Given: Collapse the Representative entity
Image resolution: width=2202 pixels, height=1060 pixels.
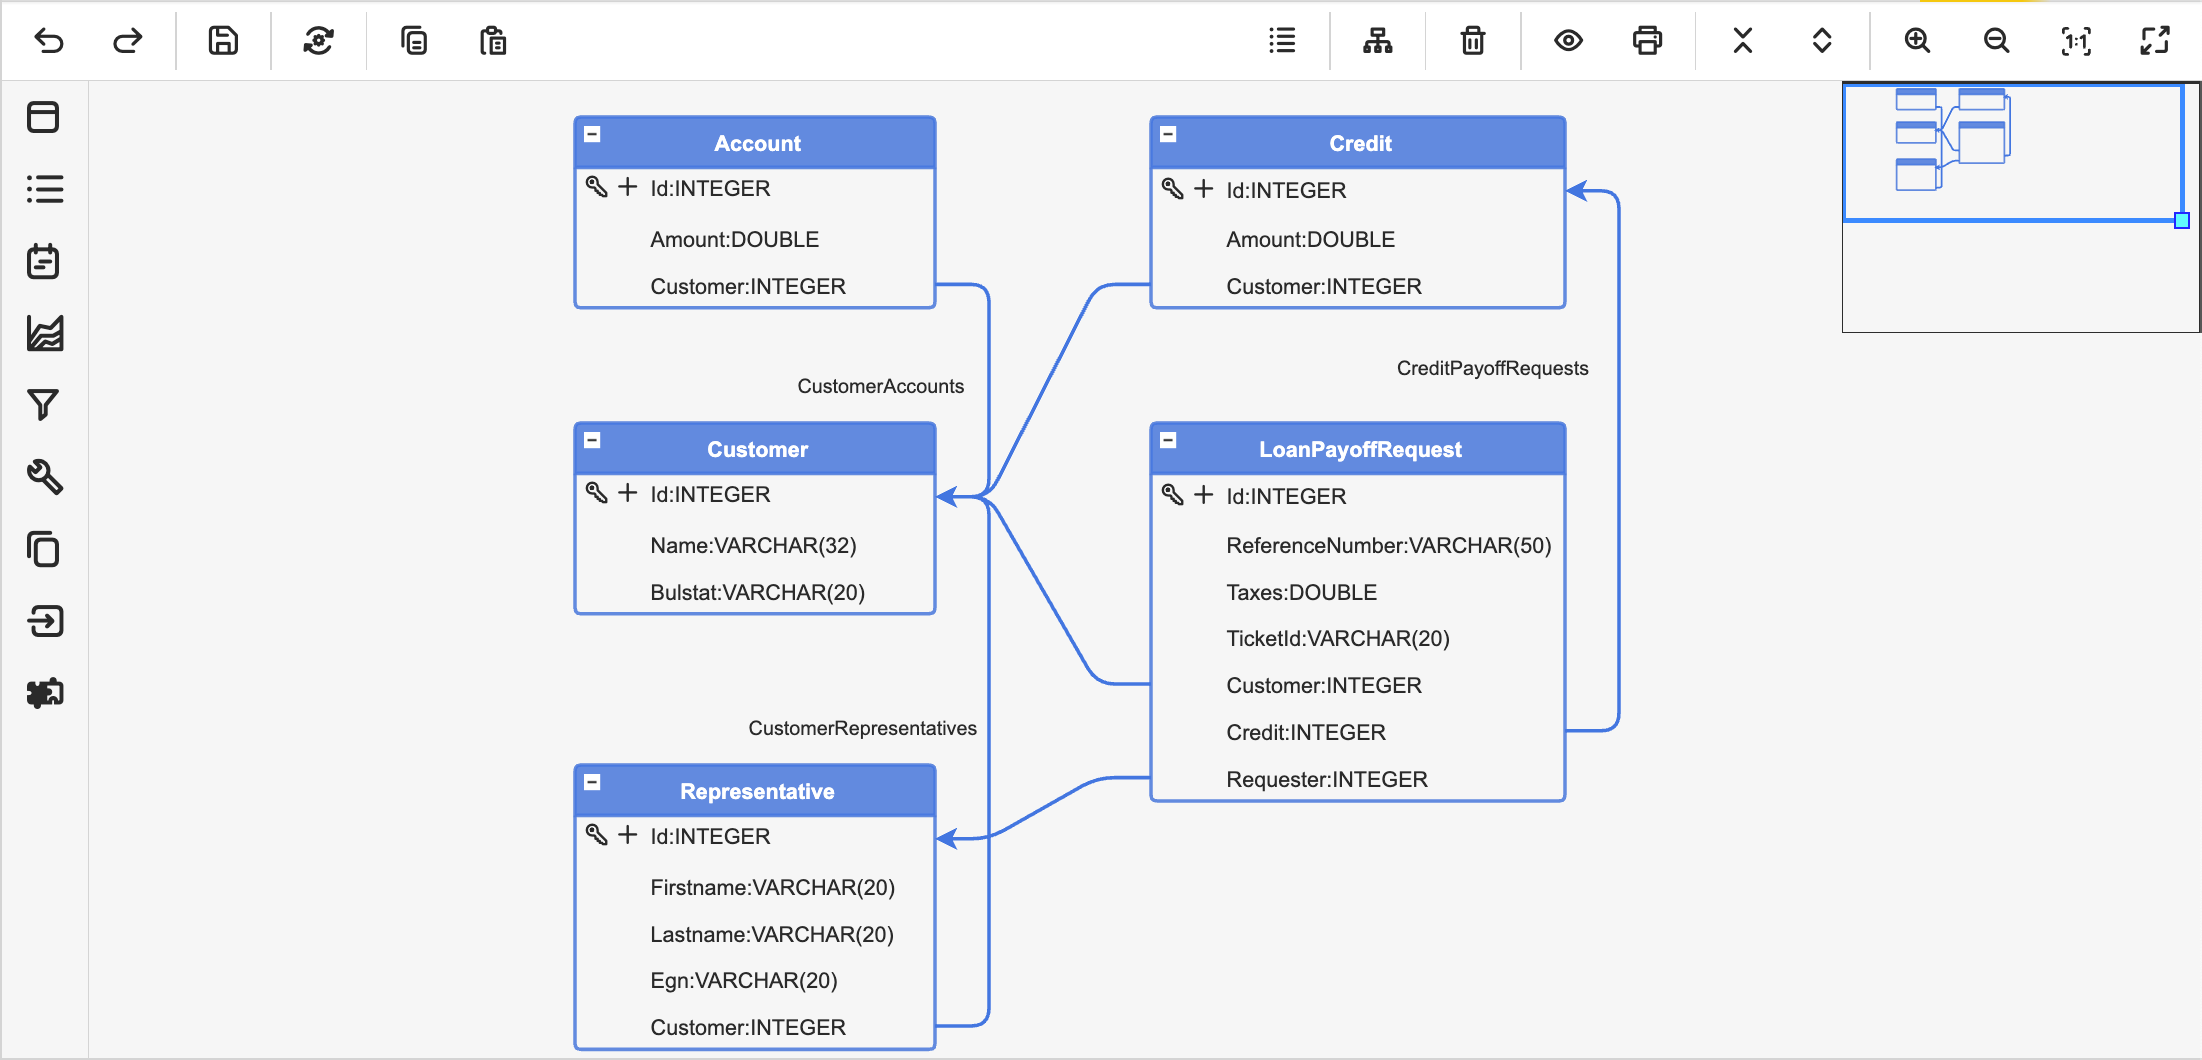Looking at the screenshot, I should point(592,782).
